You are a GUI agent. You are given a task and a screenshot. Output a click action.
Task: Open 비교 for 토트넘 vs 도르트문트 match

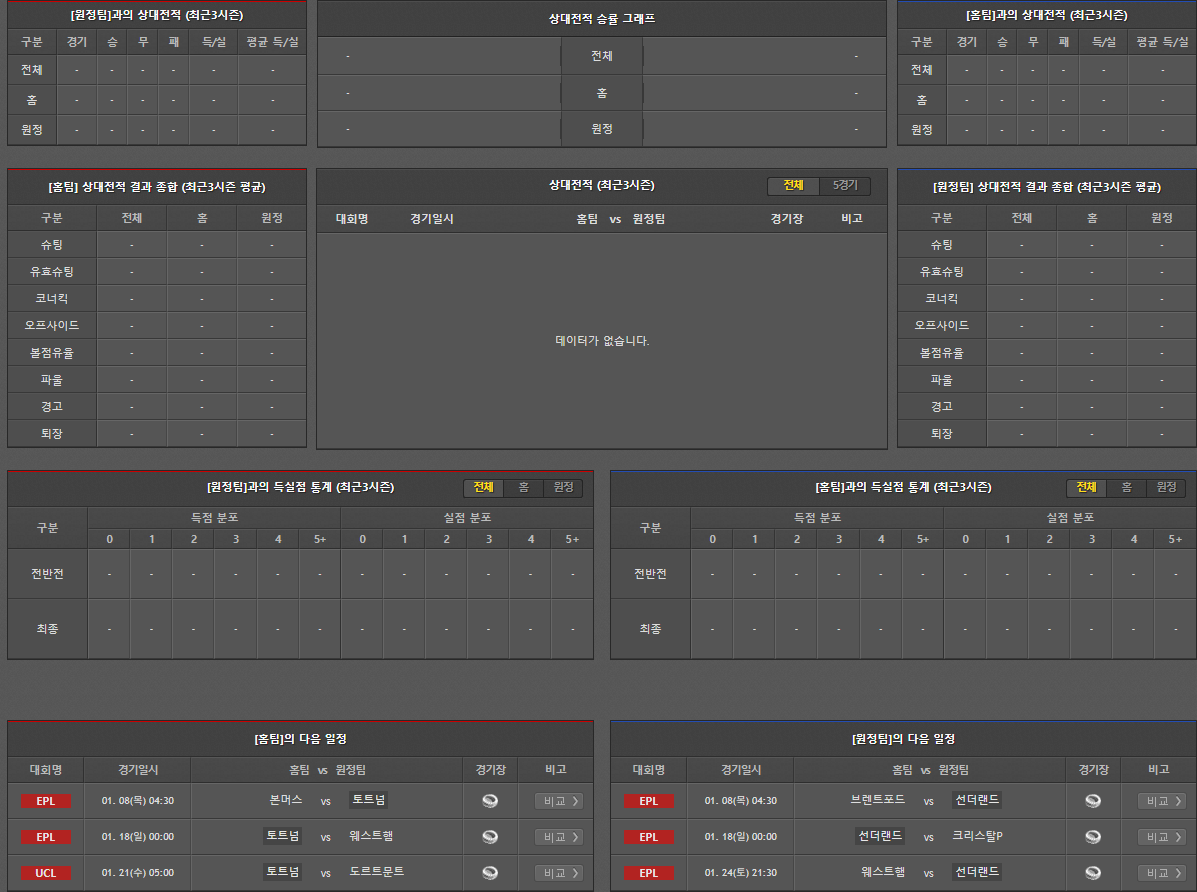point(558,872)
